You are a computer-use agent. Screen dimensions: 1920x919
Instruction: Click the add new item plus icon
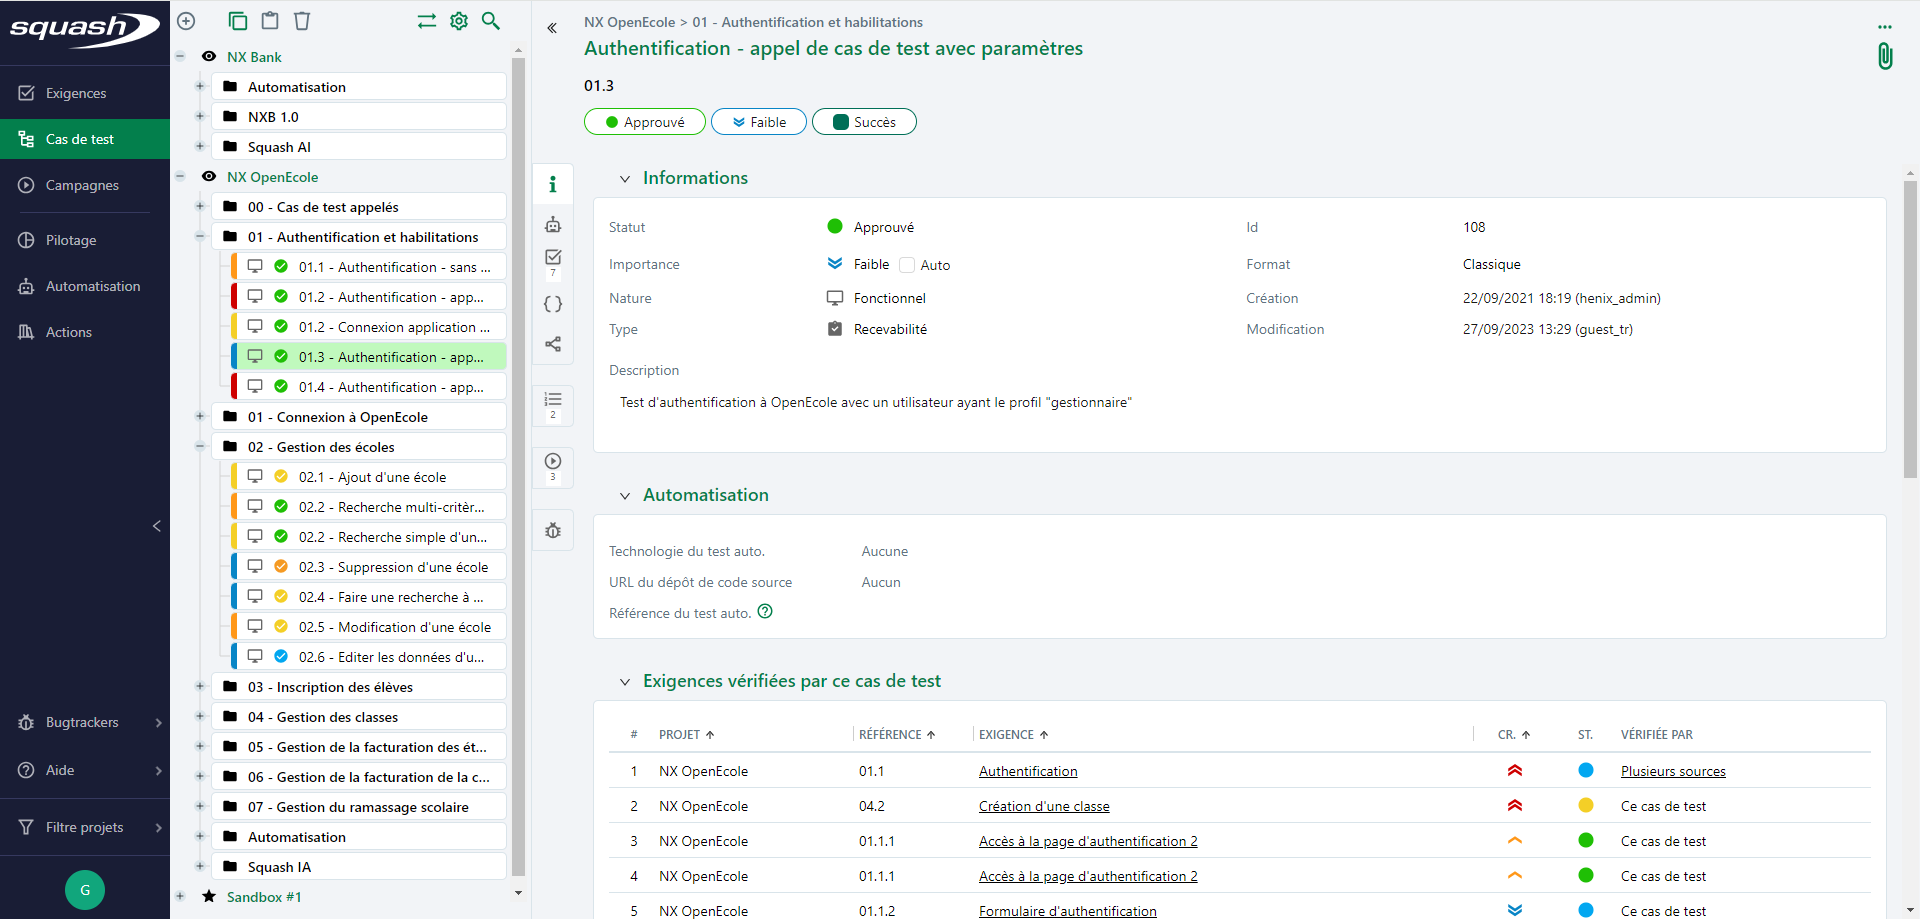coord(186,21)
